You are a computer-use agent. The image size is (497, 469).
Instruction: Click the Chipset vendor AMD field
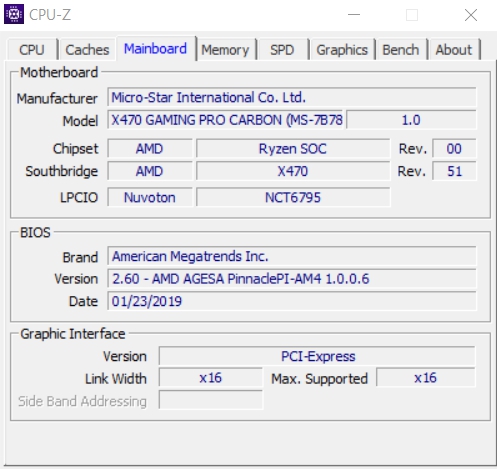[x=150, y=148]
